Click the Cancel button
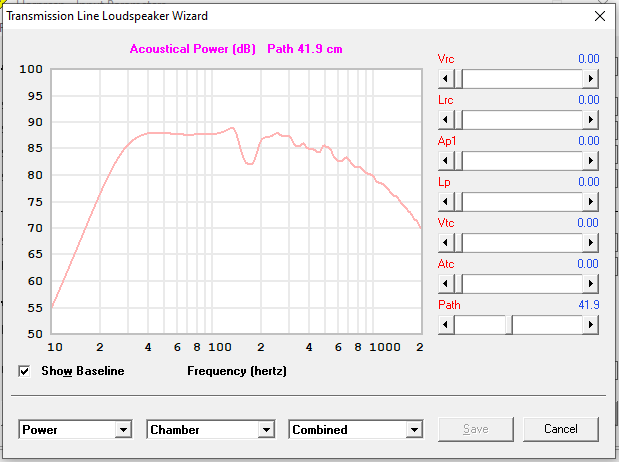The image size is (619, 462). coord(561,429)
